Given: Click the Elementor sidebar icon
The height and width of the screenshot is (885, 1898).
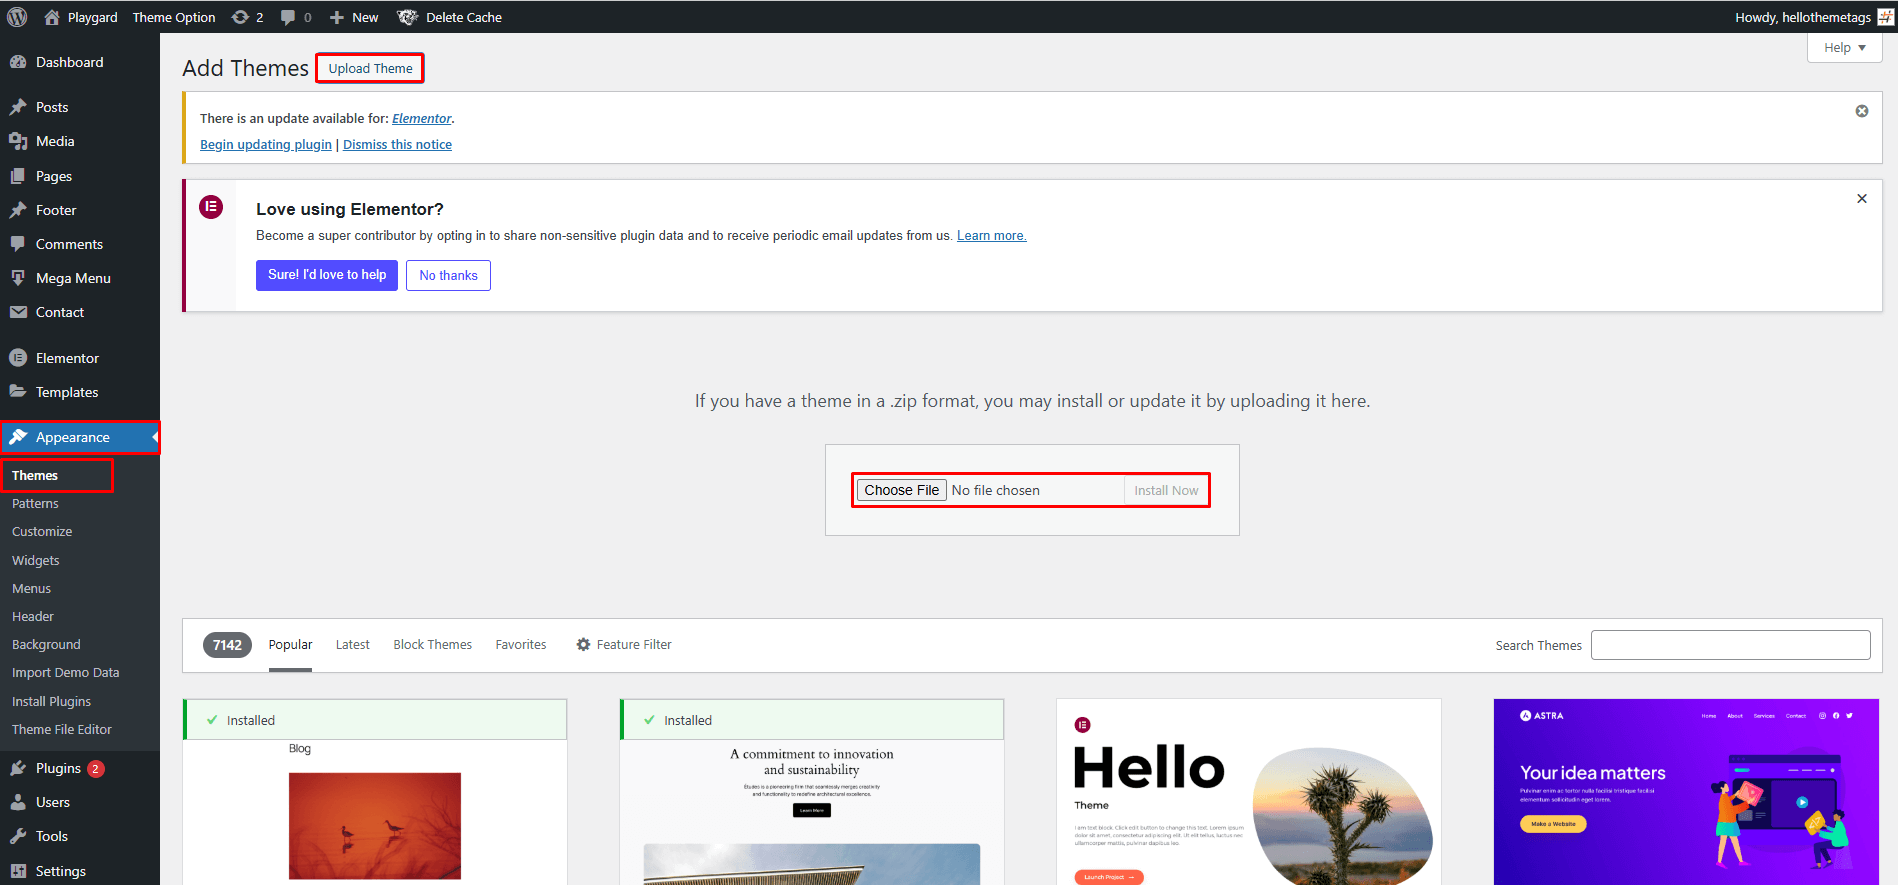Looking at the screenshot, I should point(18,358).
